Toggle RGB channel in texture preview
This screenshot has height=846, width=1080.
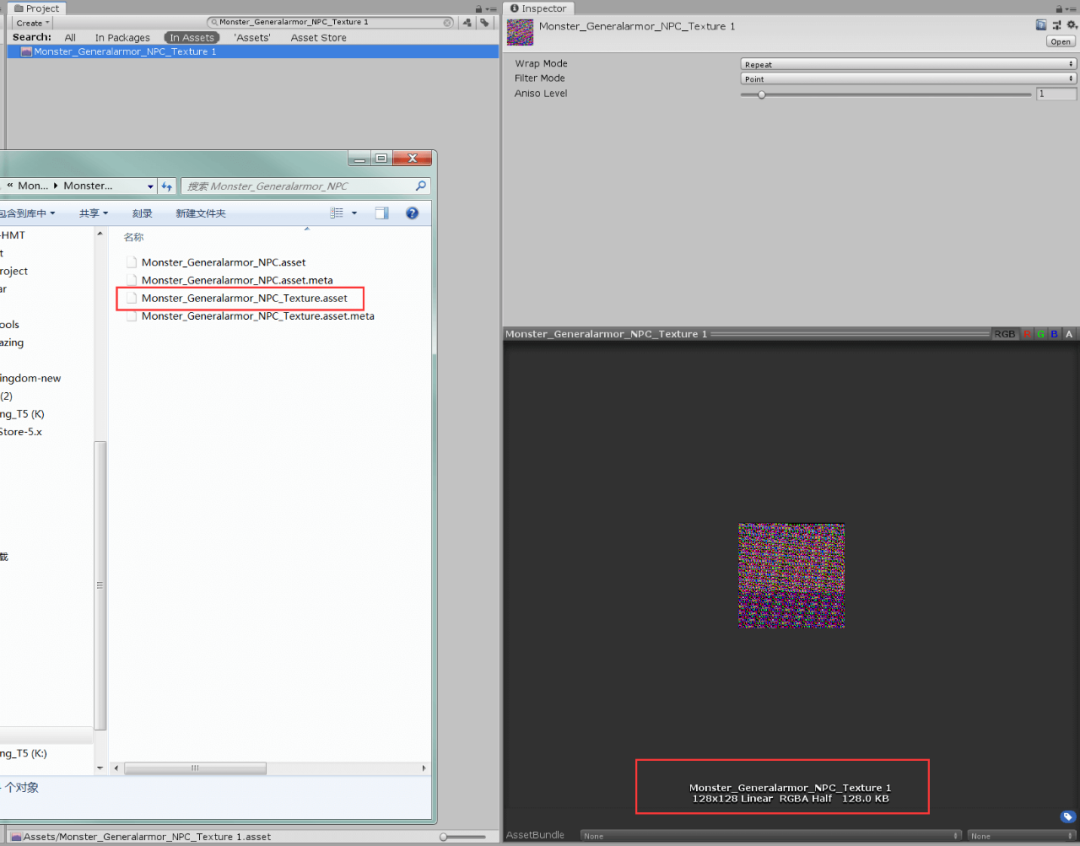pyautogui.click(x=1004, y=334)
